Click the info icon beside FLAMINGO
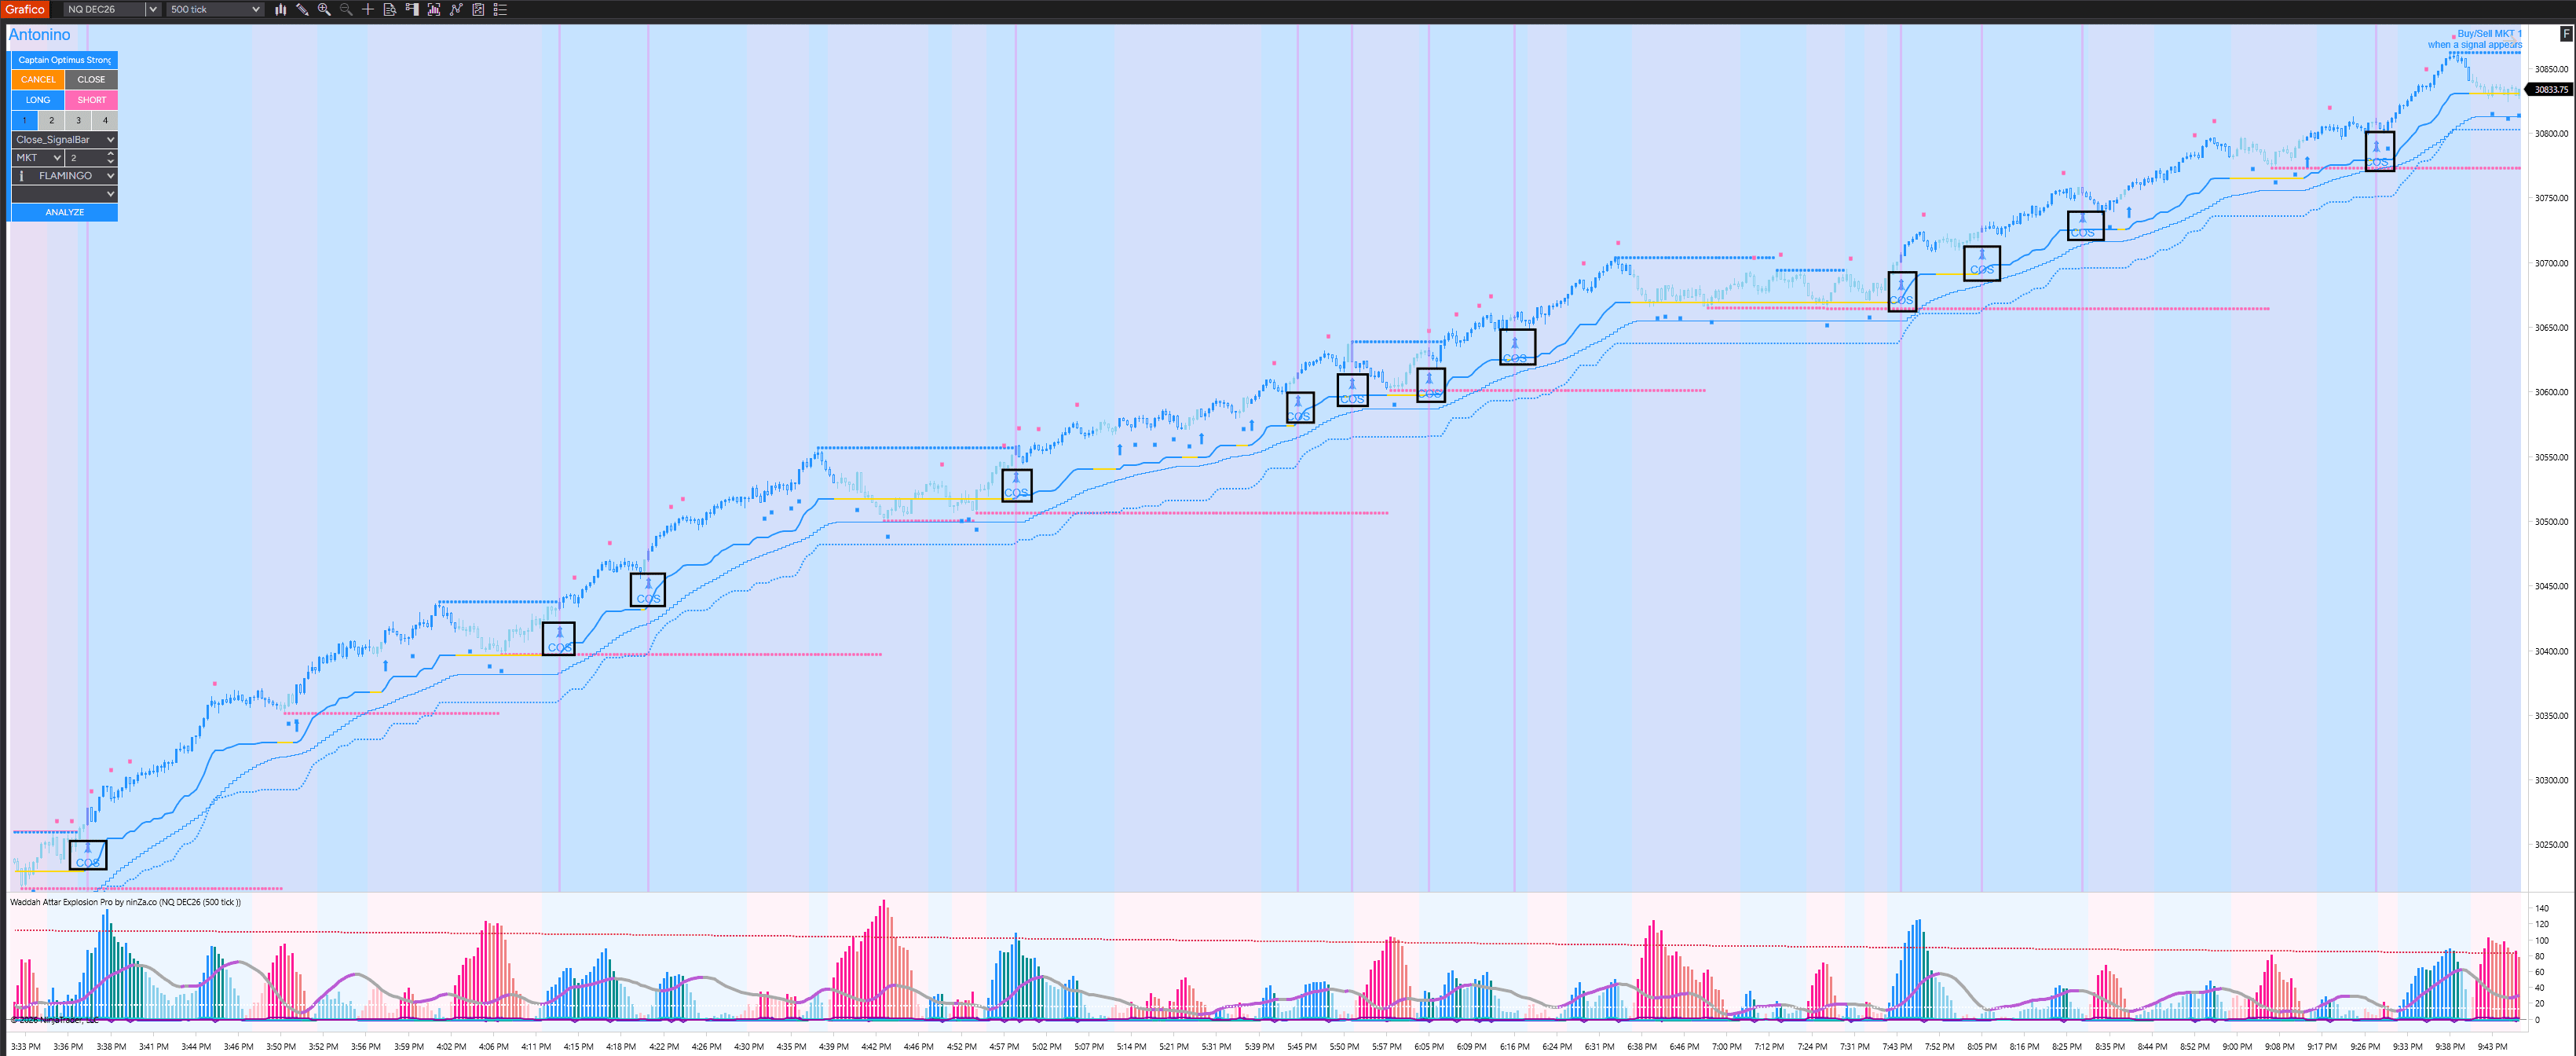2576x1056 pixels. point(21,176)
